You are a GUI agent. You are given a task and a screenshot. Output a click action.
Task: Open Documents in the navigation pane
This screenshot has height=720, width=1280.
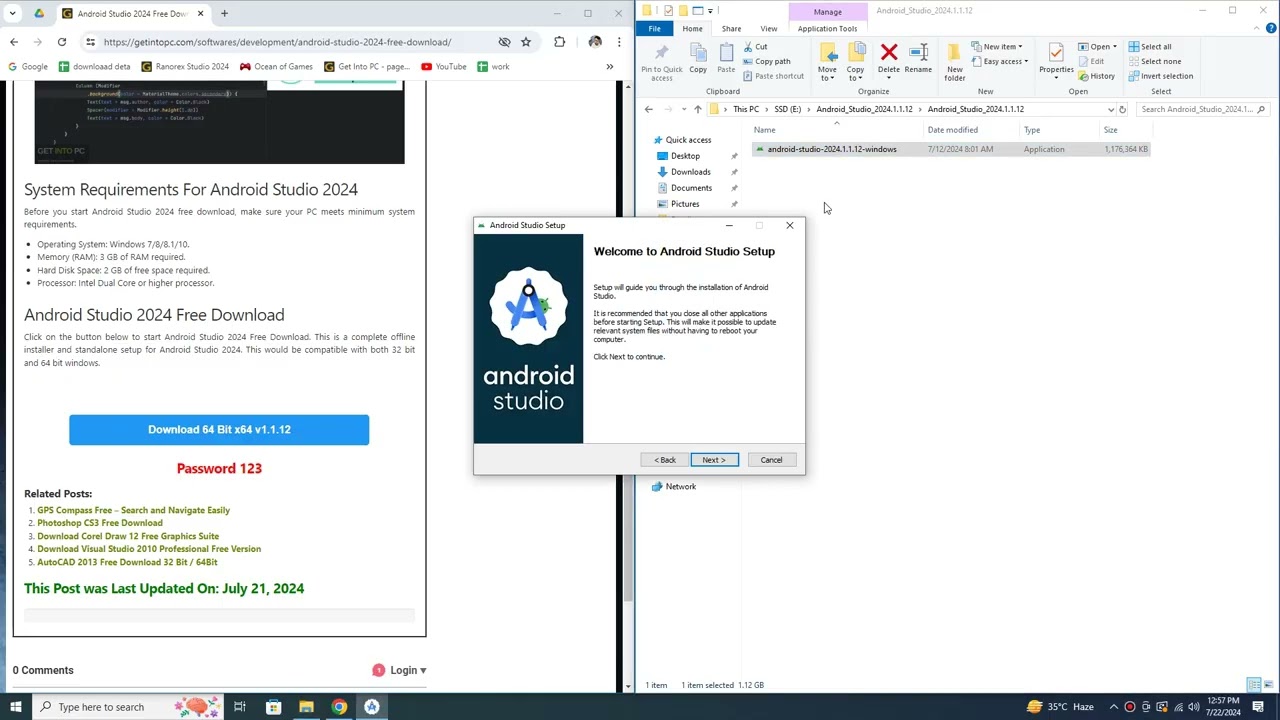pyautogui.click(x=691, y=188)
